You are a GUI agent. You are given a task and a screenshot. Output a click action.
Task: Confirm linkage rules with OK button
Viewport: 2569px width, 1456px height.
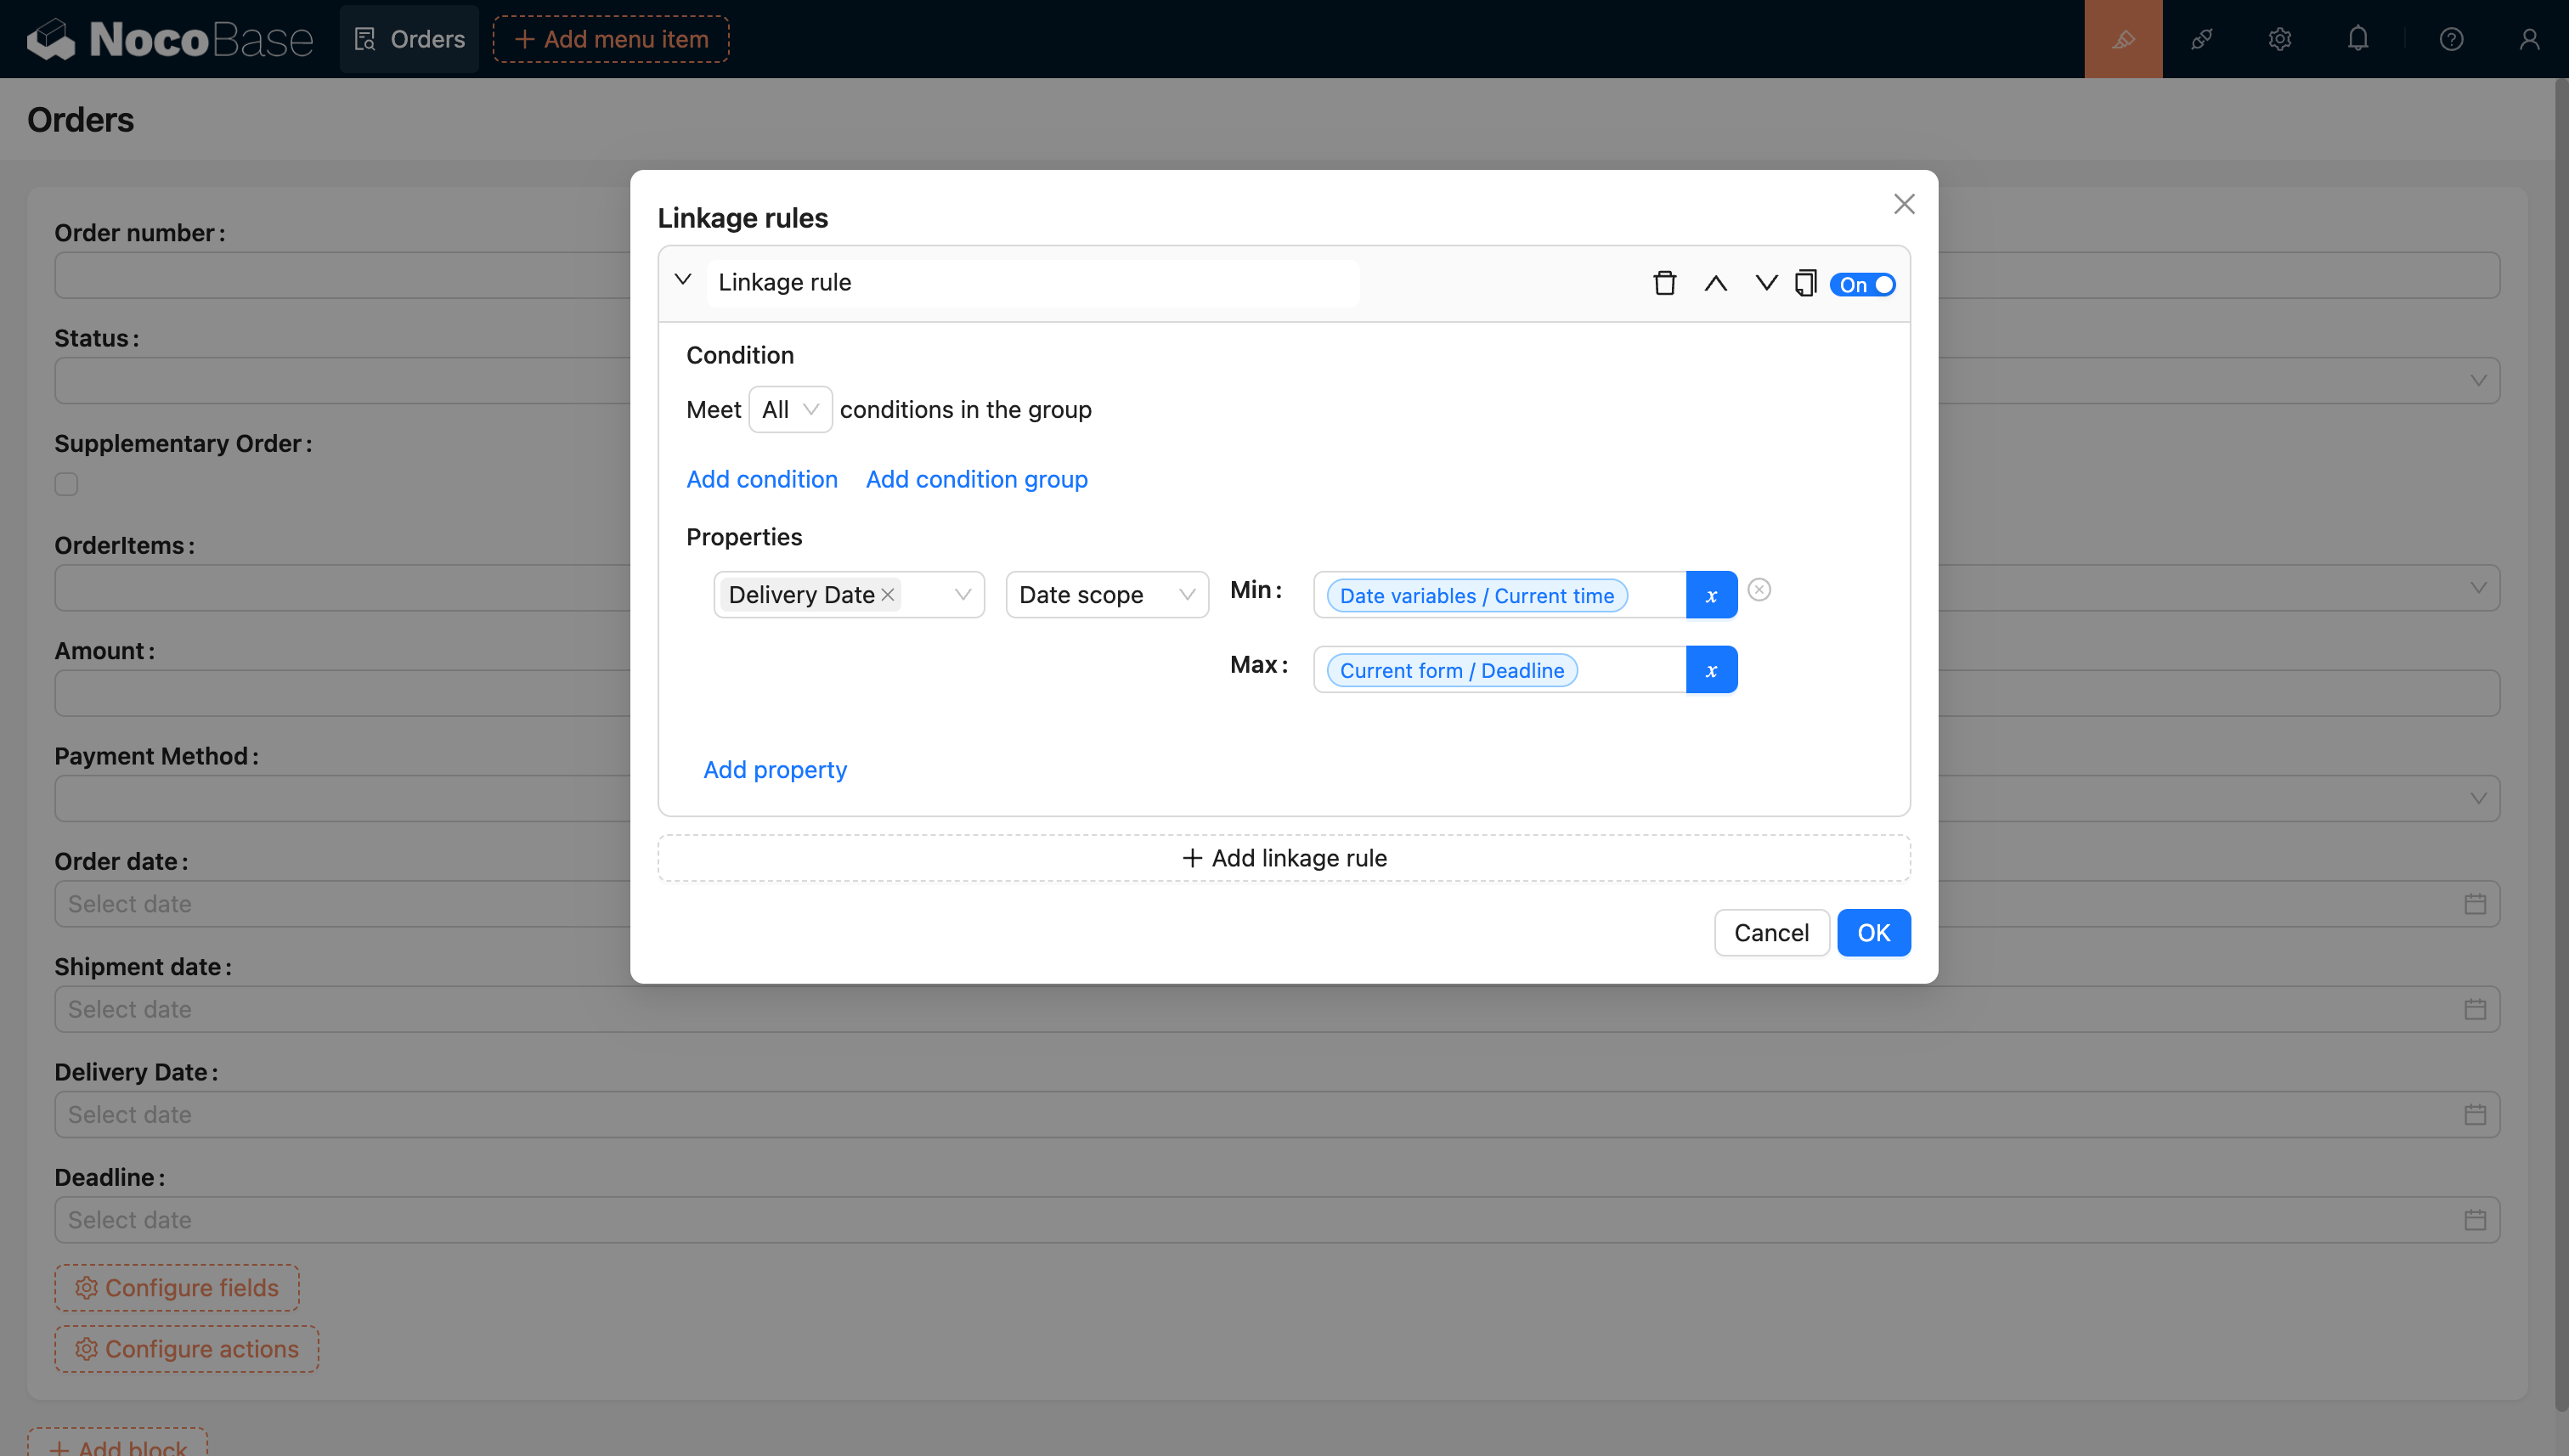pos(1873,933)
